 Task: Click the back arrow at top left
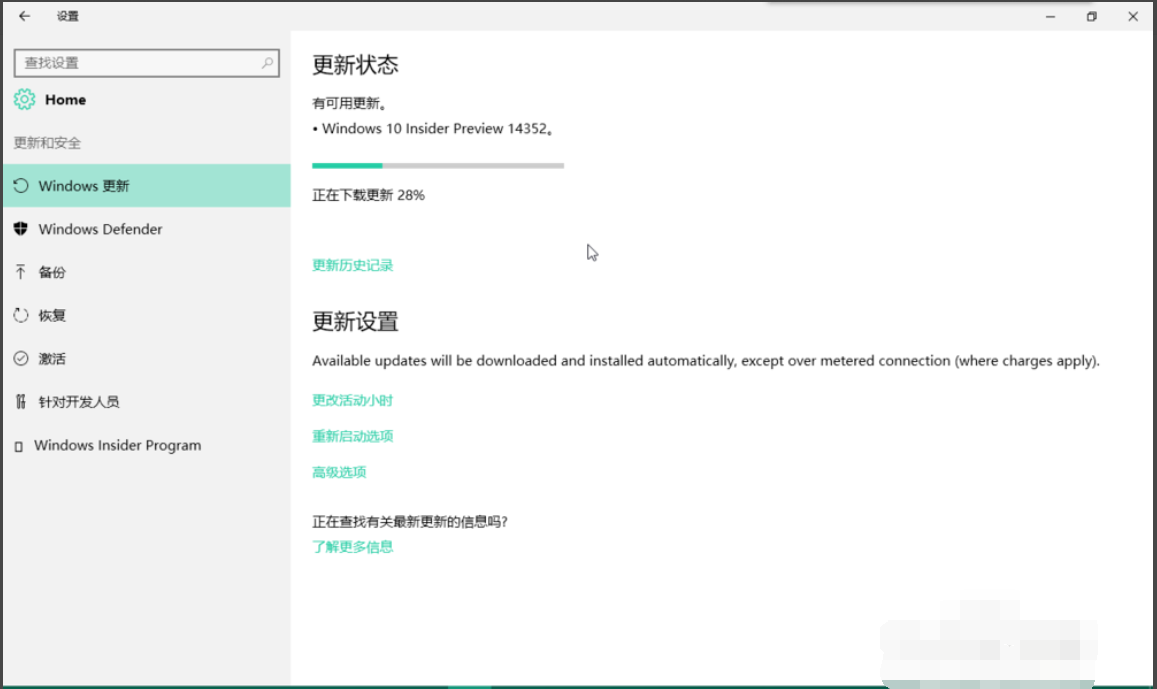click(x=24, y=16)
